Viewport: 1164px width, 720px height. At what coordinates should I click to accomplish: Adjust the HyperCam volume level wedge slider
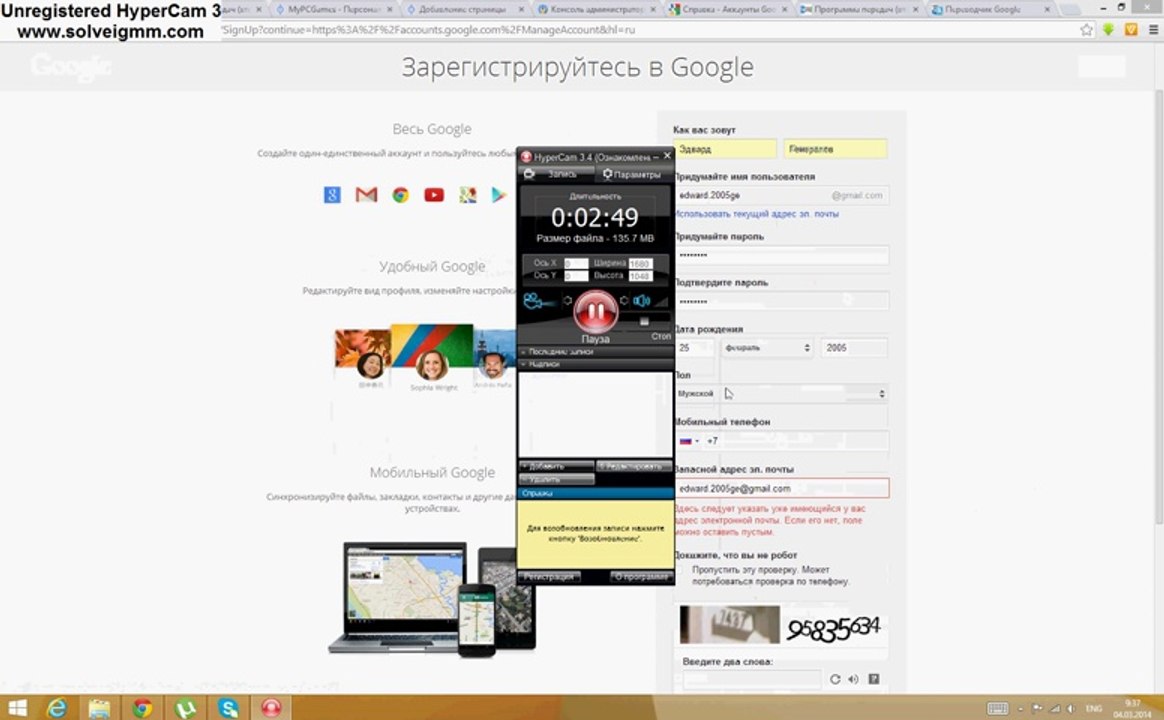click(661, 301)
